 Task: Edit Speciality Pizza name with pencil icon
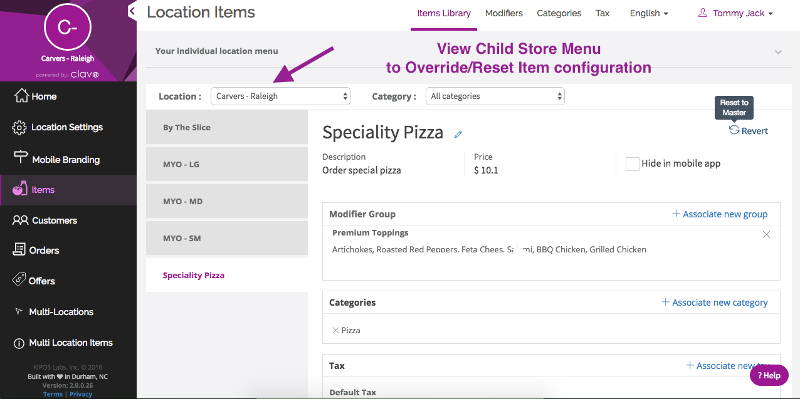tap(458, 134)
